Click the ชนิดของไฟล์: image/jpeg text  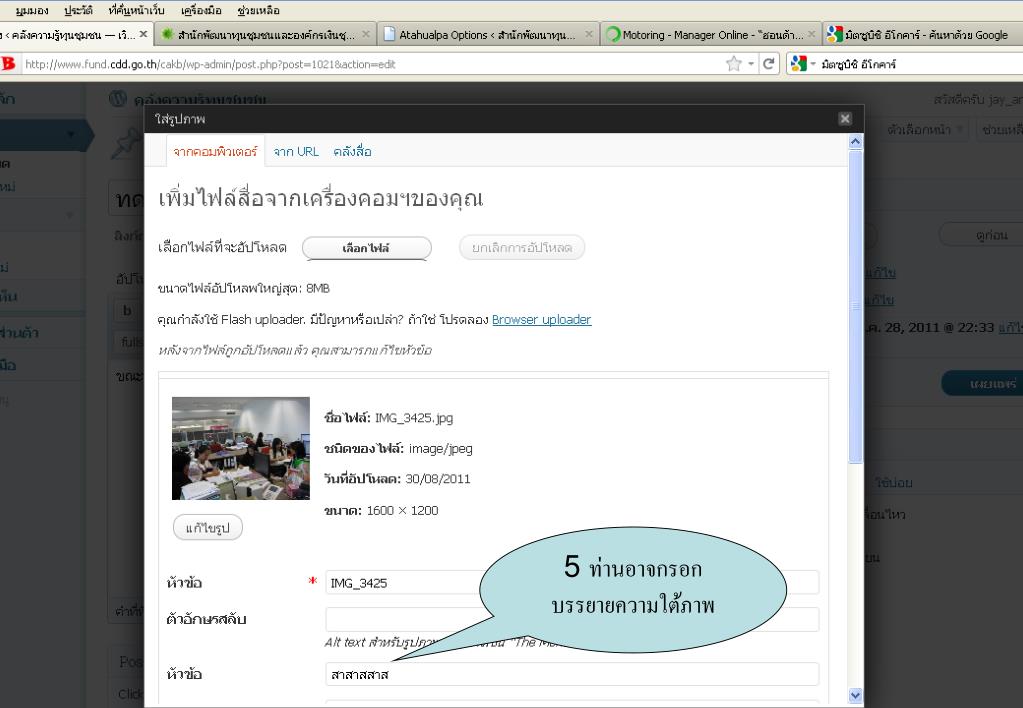tap(399, 448)
